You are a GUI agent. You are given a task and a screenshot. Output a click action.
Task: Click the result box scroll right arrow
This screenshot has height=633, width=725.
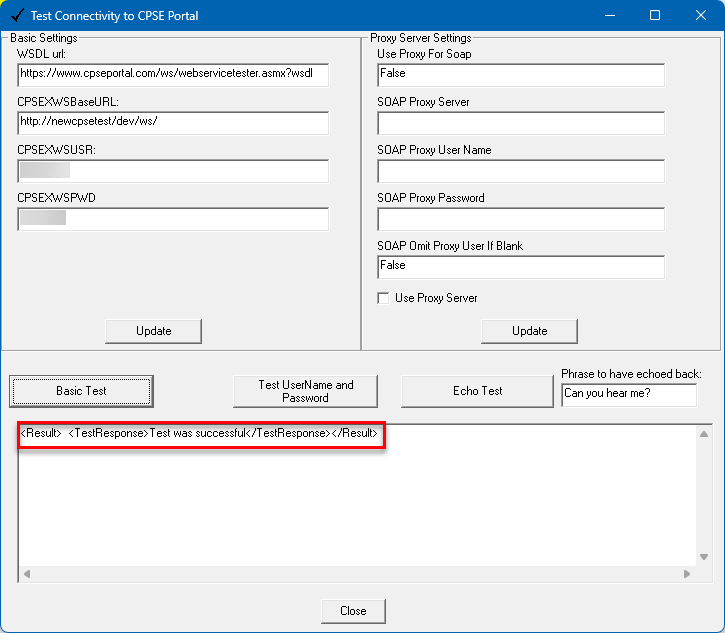click(687, 574)
